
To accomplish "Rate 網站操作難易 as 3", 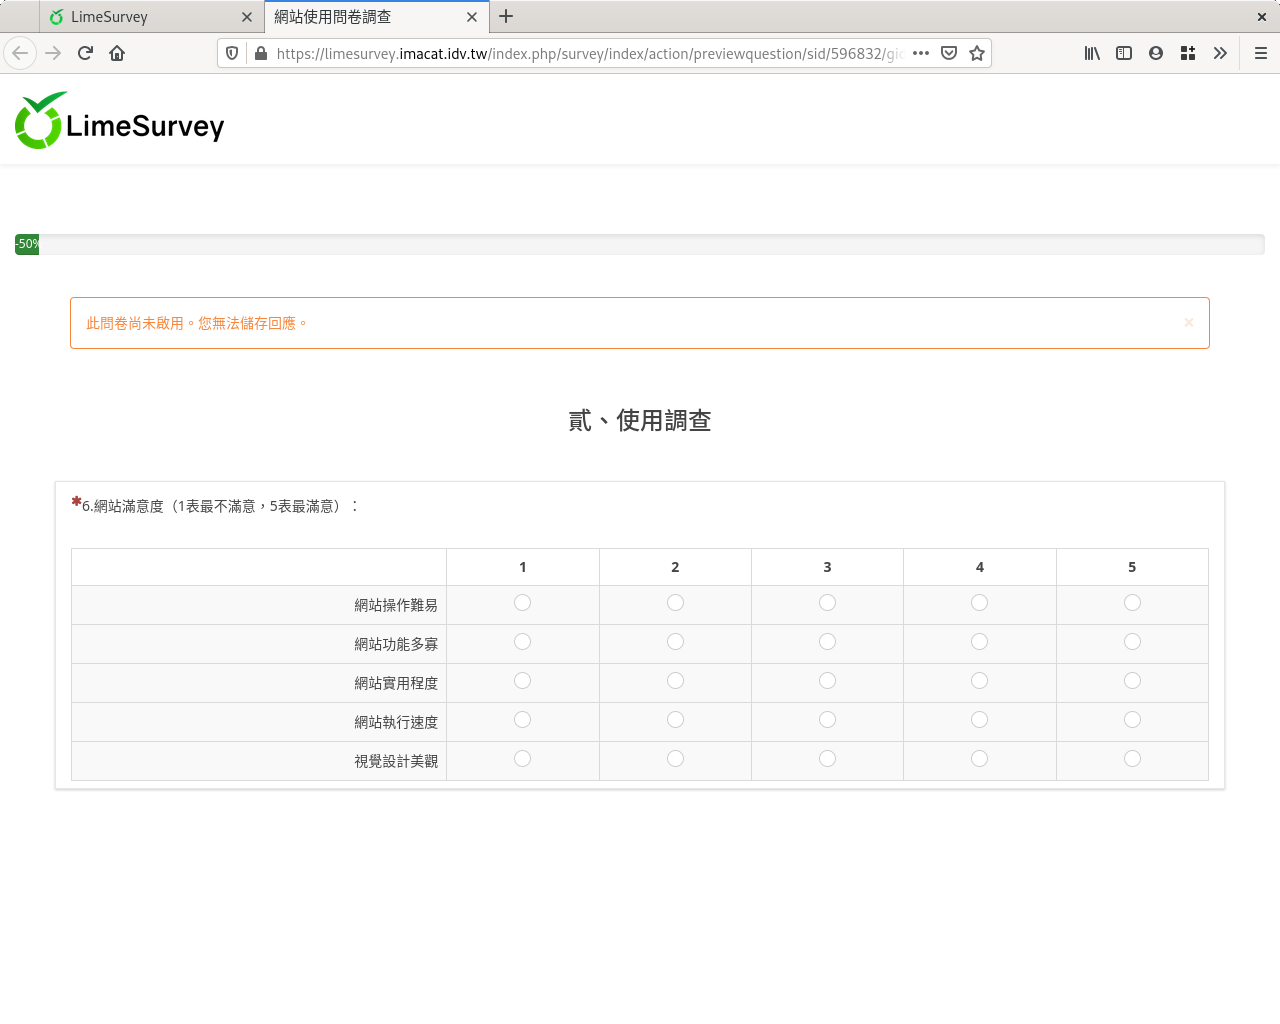I will coord(827,603).
